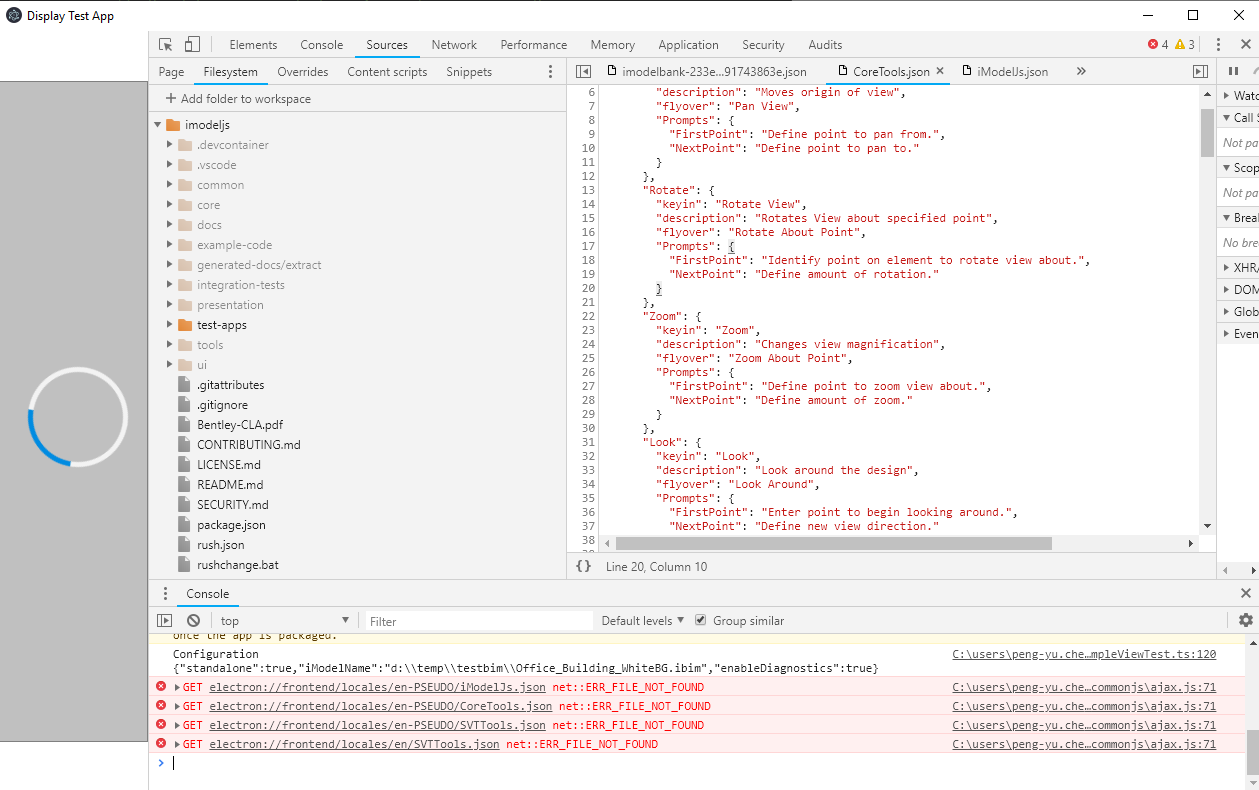Switch to the Page navigator tab
This screenshot has width=1259, height=790.
point(171,72)
